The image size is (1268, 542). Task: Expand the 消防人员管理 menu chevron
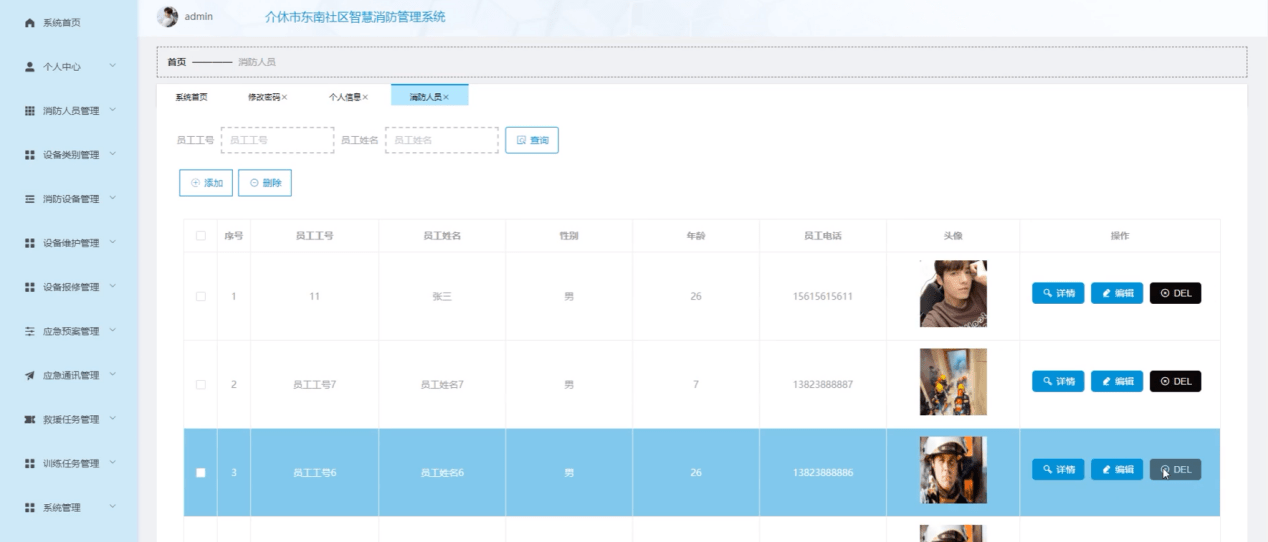pyautogui.click(x=113, y=110)
